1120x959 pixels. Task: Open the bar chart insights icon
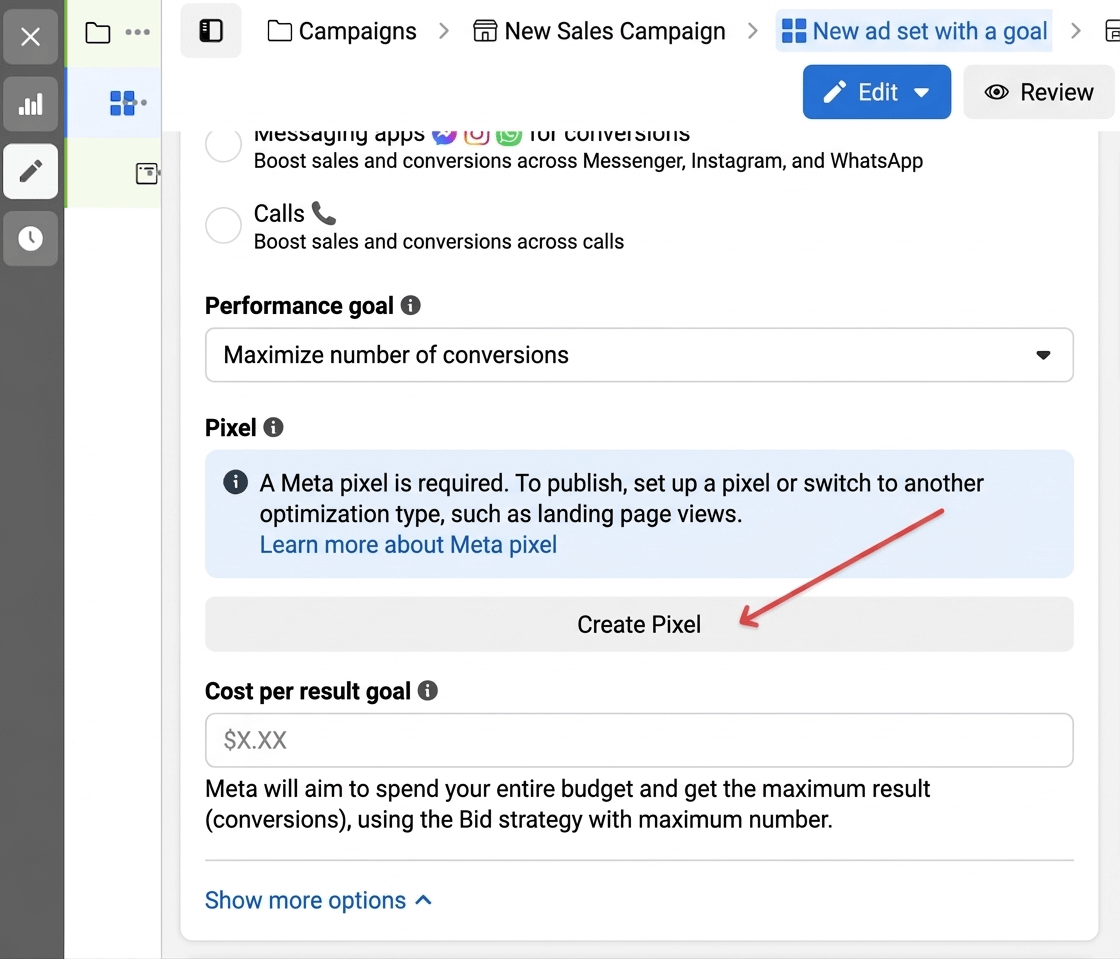click(31, 104)
